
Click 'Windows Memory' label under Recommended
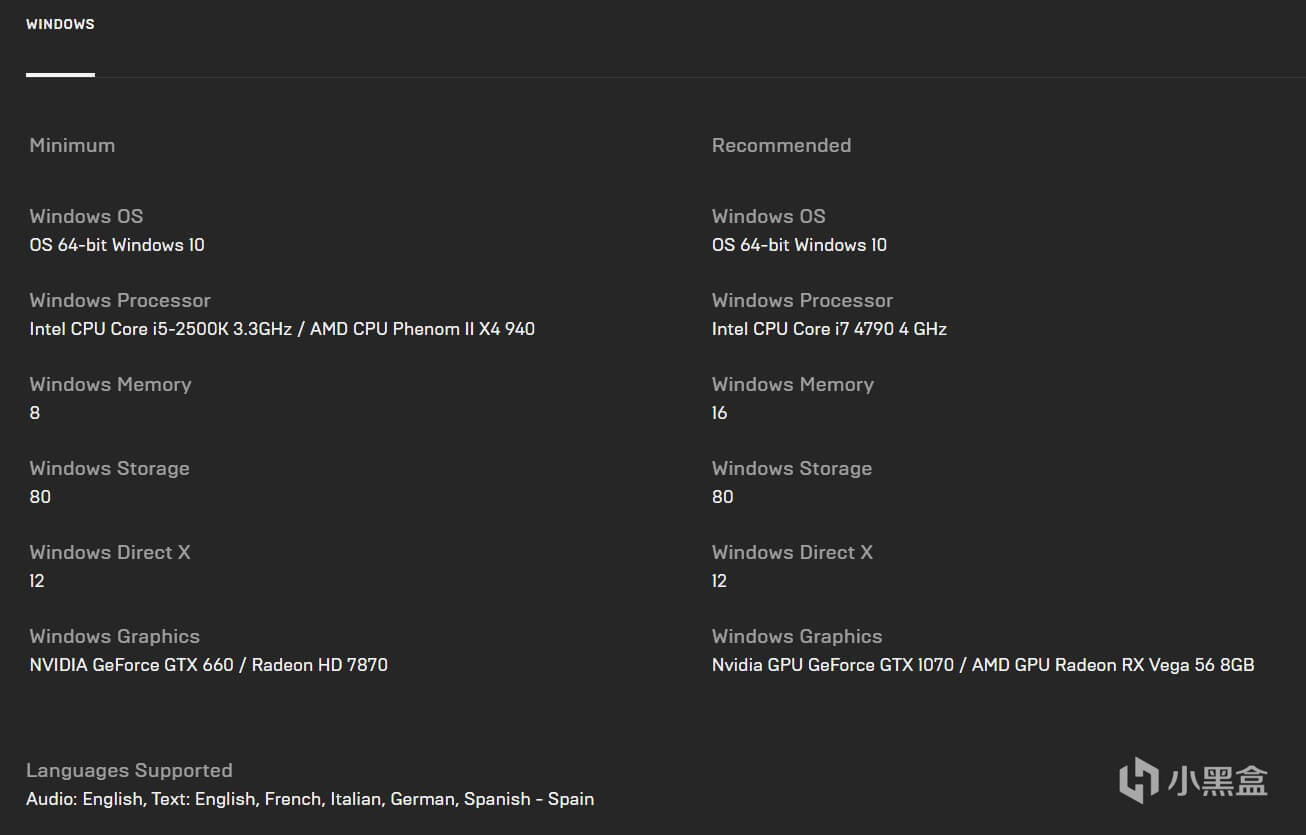[x=792, y=384]
